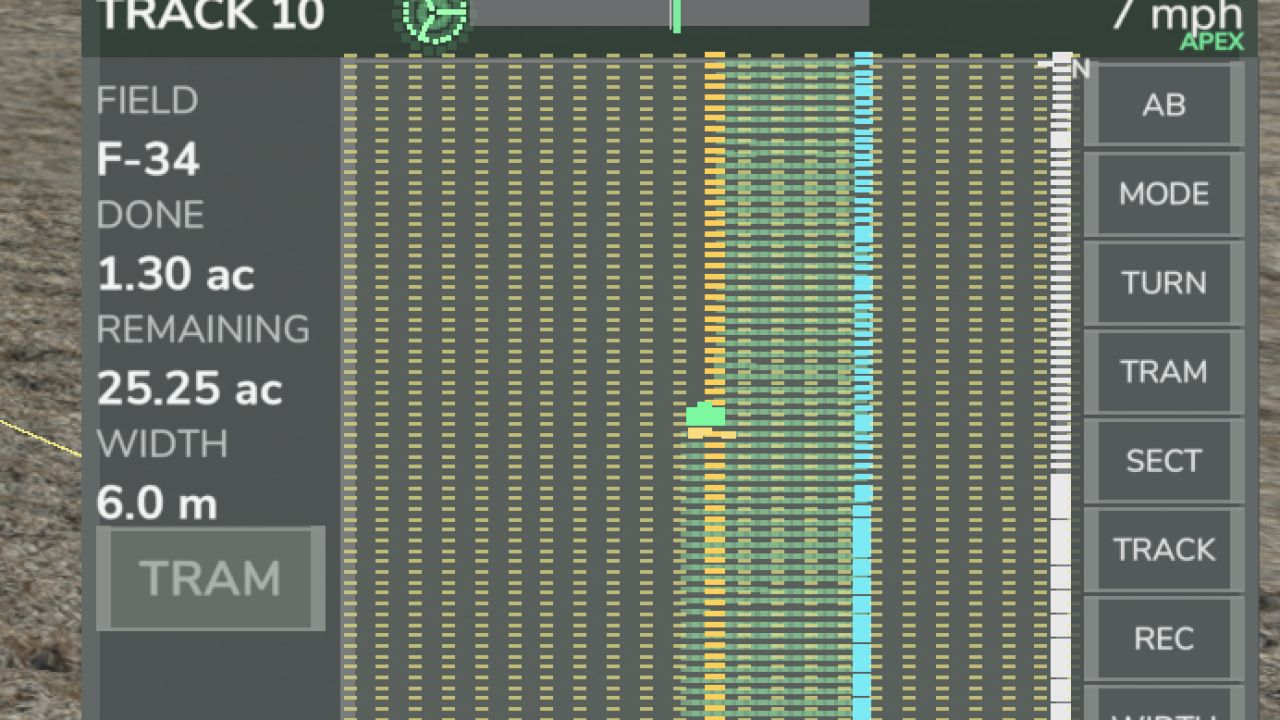Click the WIDTH label above 6.0 m

click(162, 443)
